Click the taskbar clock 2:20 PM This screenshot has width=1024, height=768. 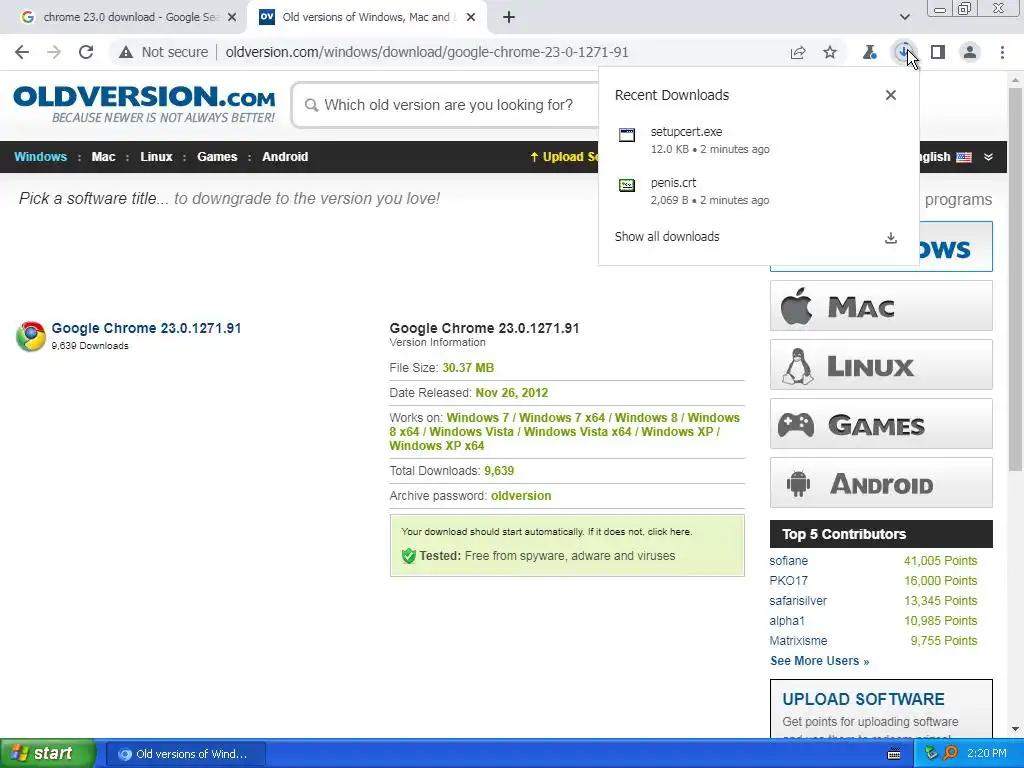pyautogui.click(x=987, y=754)
